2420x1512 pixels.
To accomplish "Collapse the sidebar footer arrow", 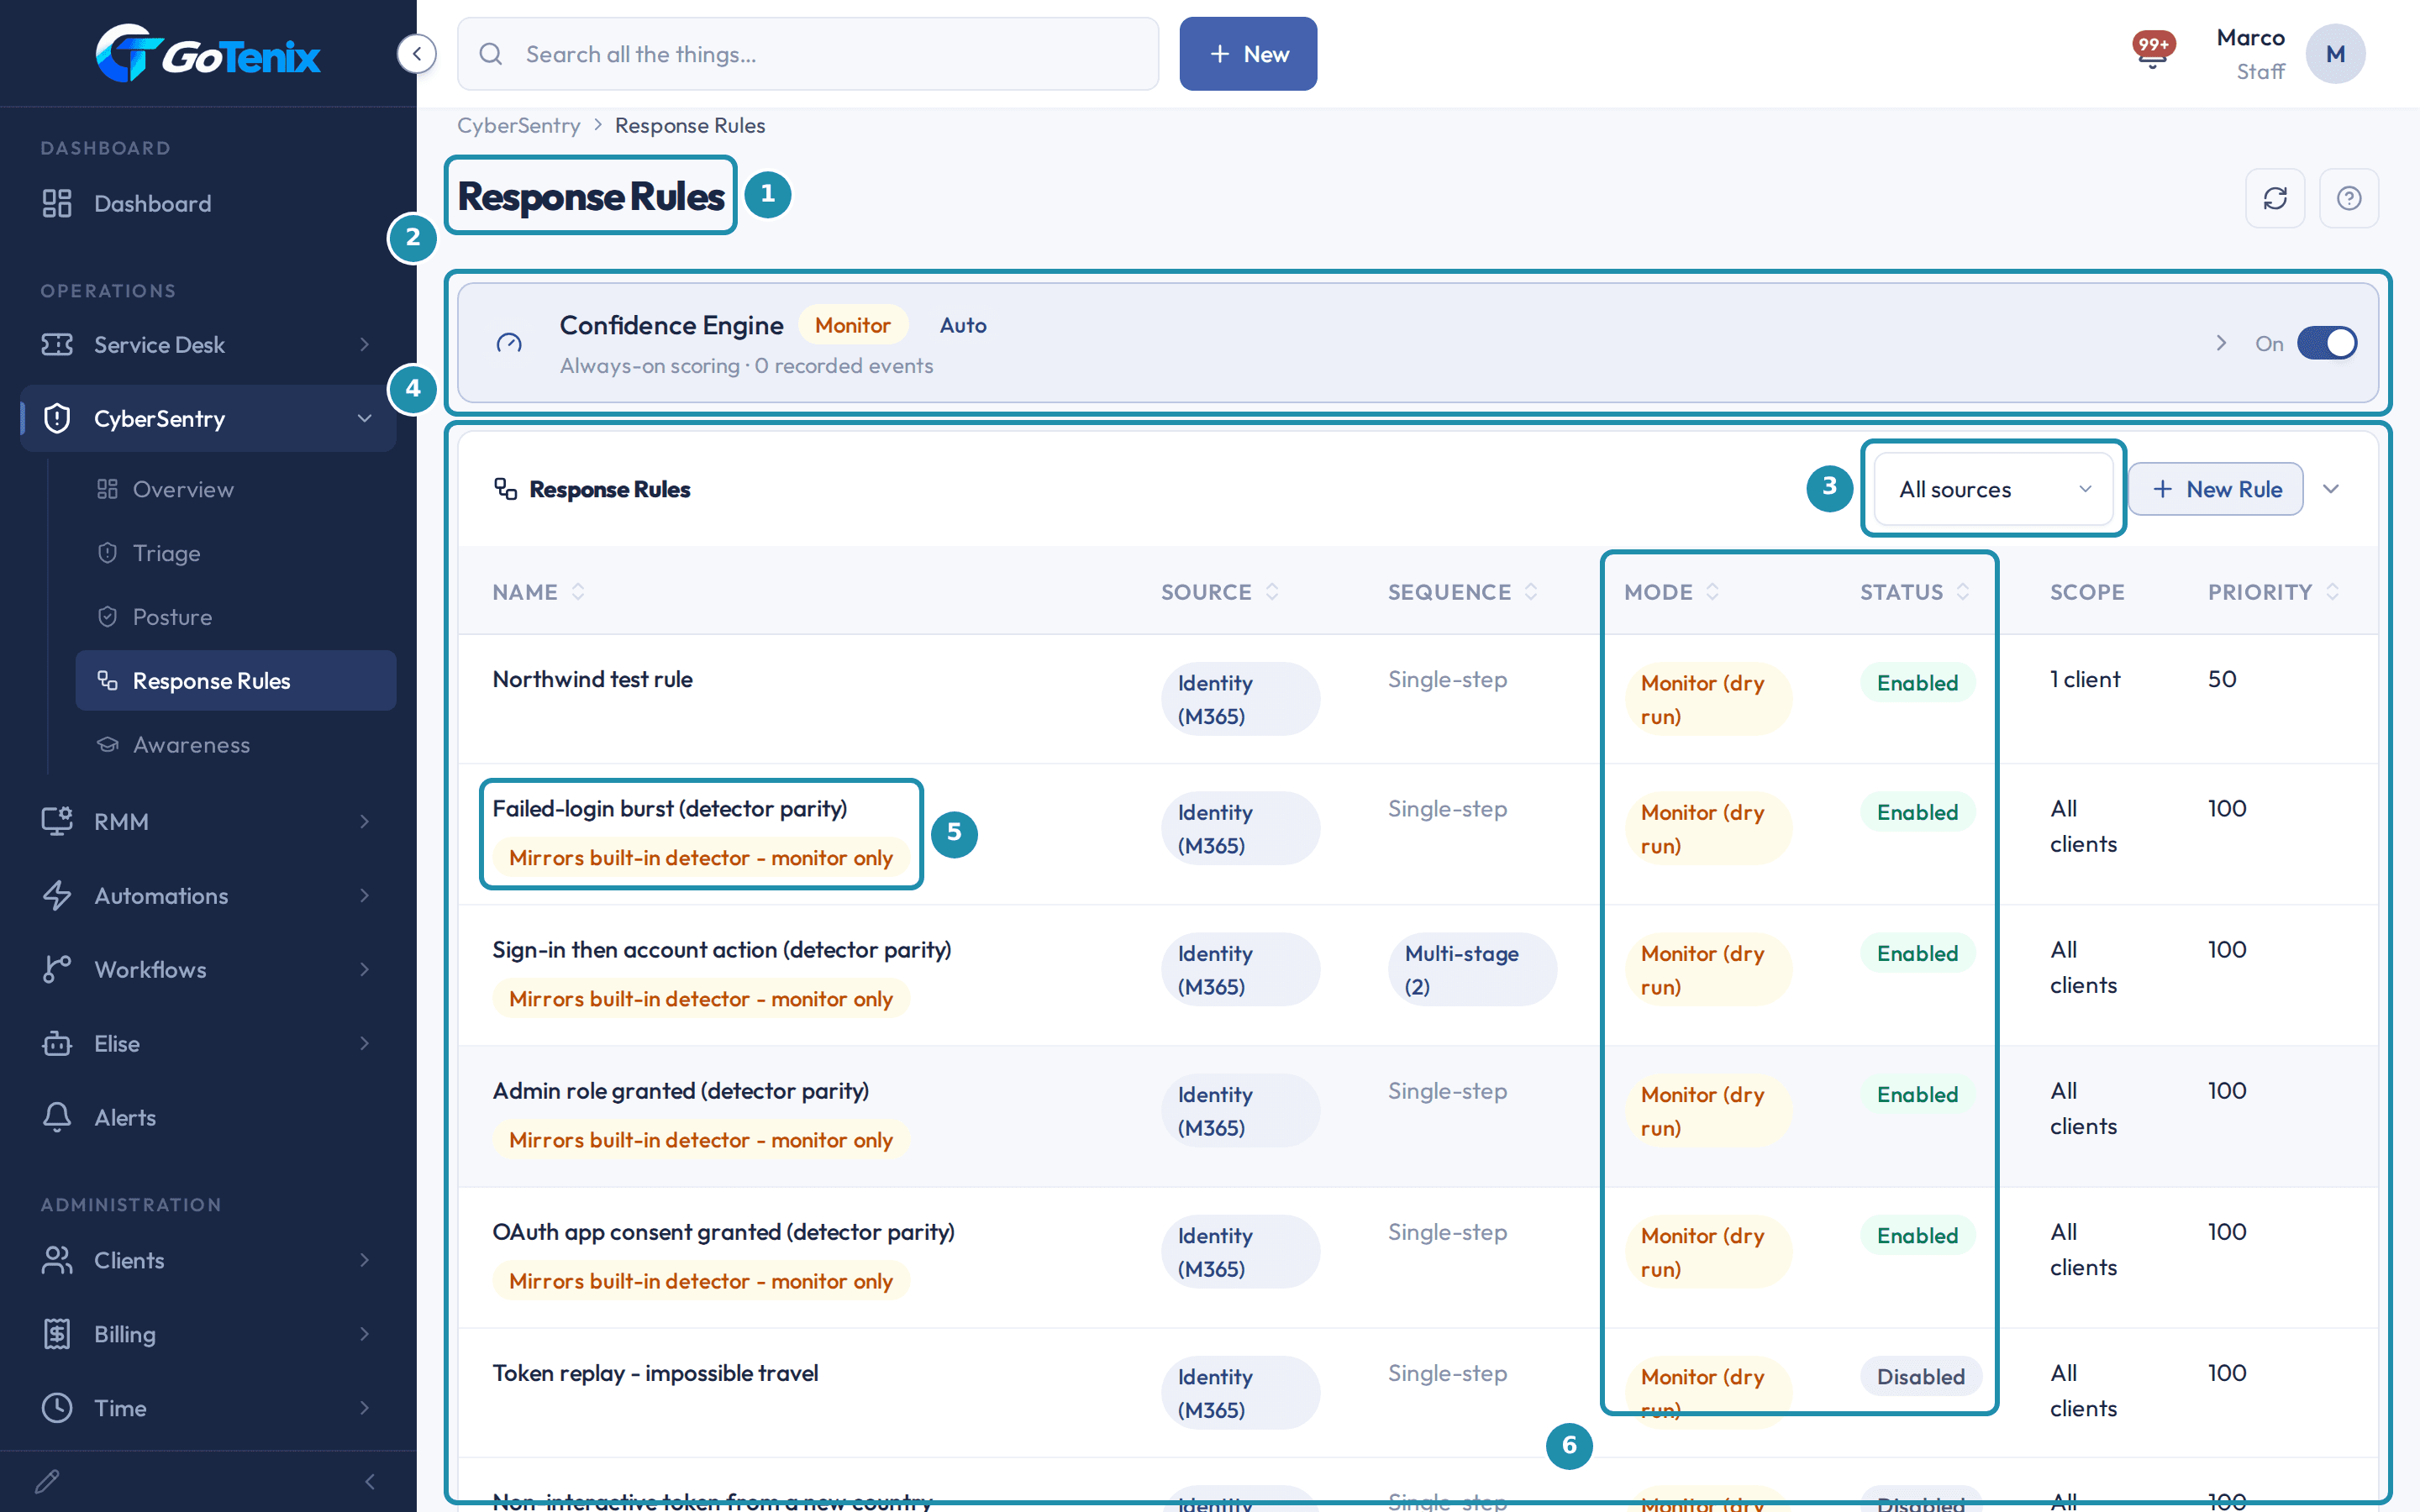I will [370, 1481].
